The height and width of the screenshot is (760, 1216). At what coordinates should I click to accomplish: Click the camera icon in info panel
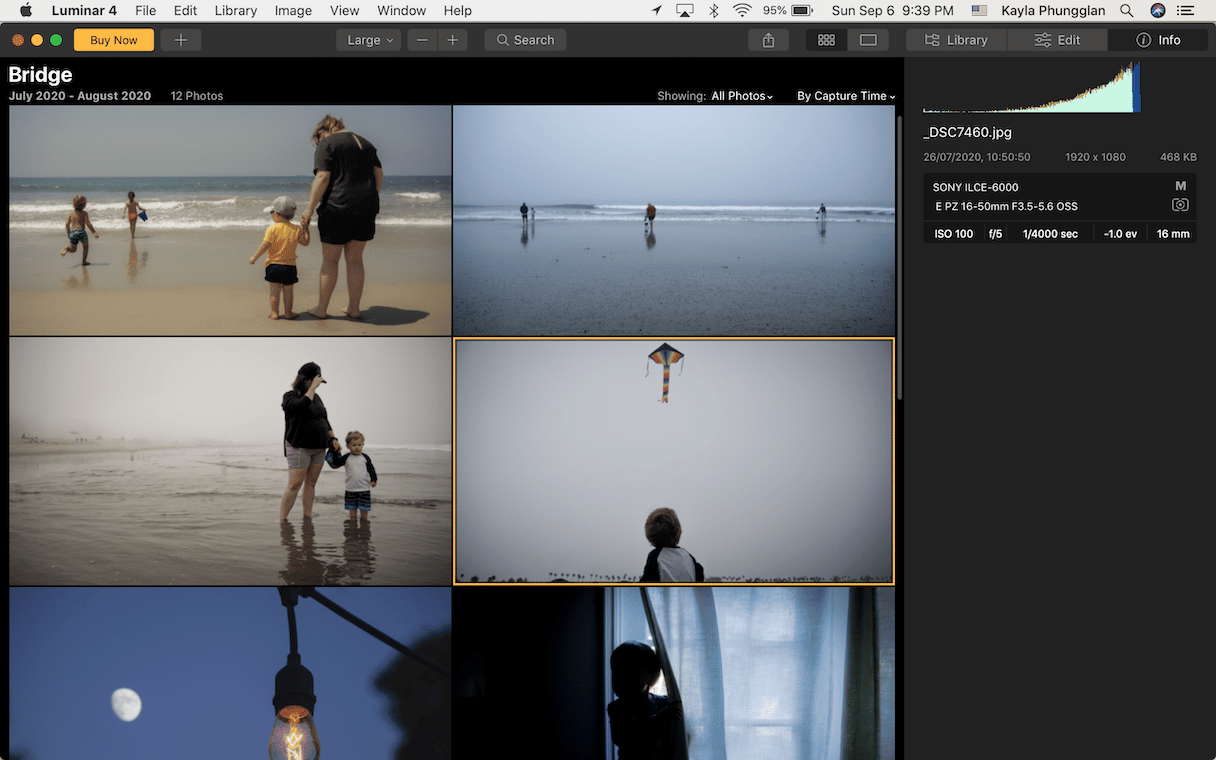coord(1180,205)
